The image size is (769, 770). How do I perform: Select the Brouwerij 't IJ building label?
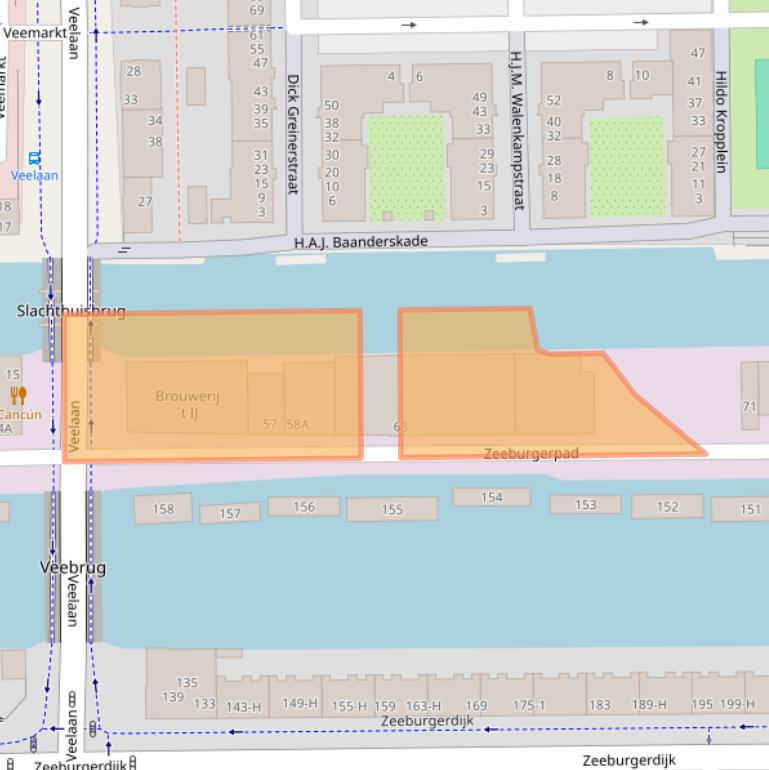pos(187,404)
